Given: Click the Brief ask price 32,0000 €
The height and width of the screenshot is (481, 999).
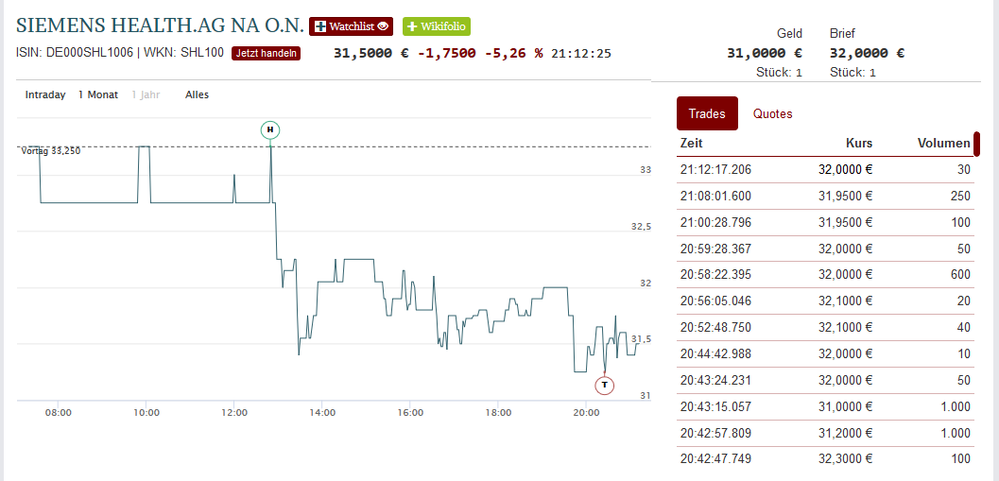Looking at the screenshot, I should coord(867,54).
